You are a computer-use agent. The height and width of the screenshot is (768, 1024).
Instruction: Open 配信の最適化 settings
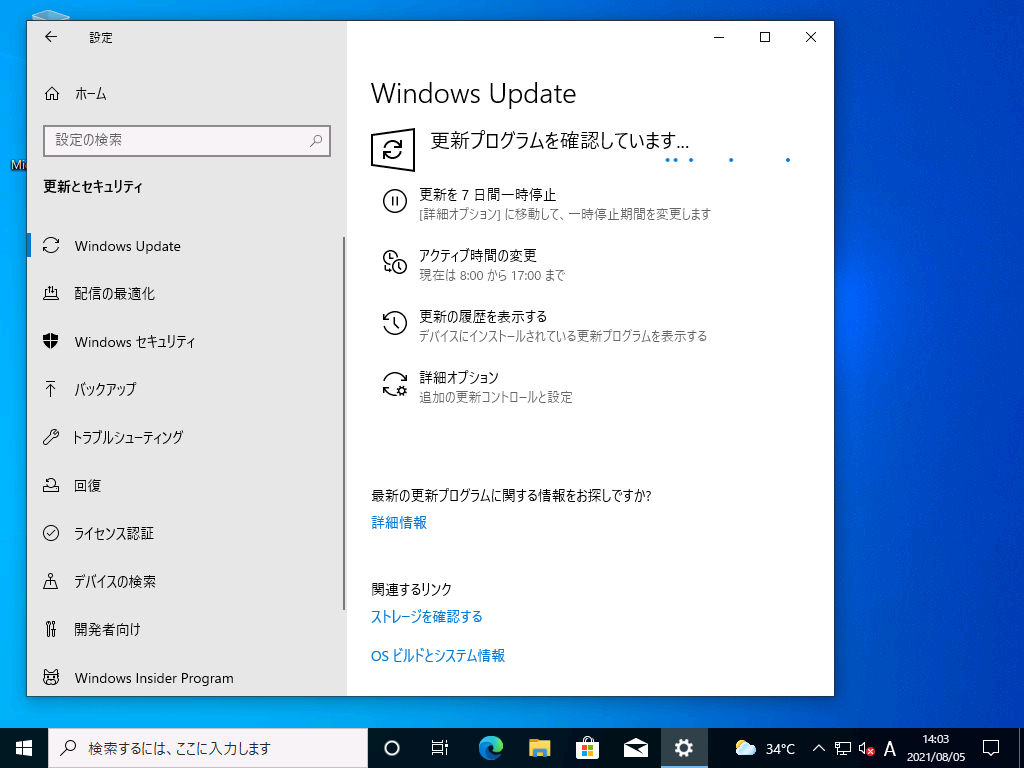pyautogui.click(x=186, y=294)
